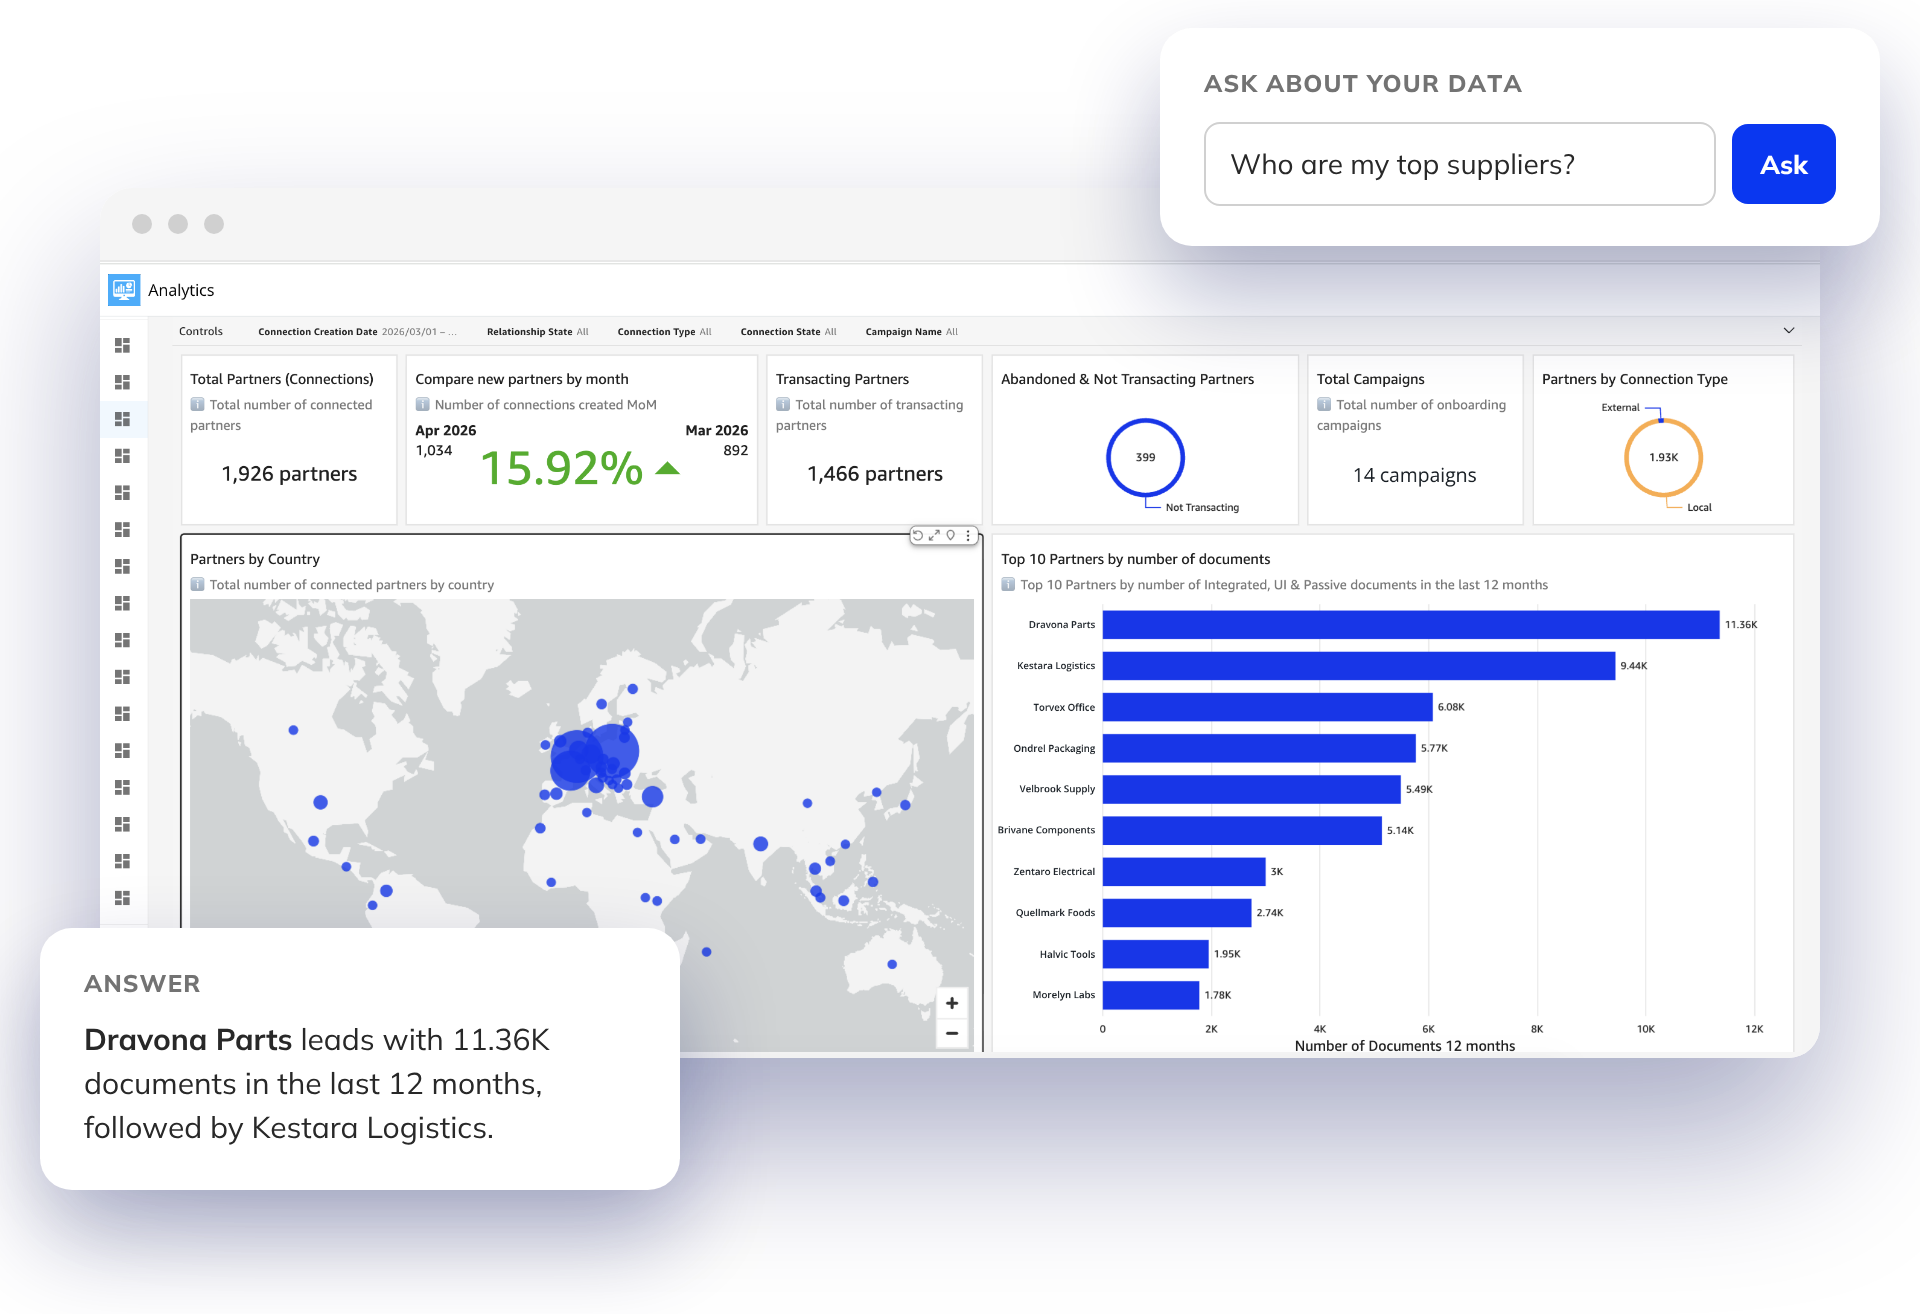
Task: Click info icon beside 'Total number of connected partners by country'
Action: tap(198, 585)
